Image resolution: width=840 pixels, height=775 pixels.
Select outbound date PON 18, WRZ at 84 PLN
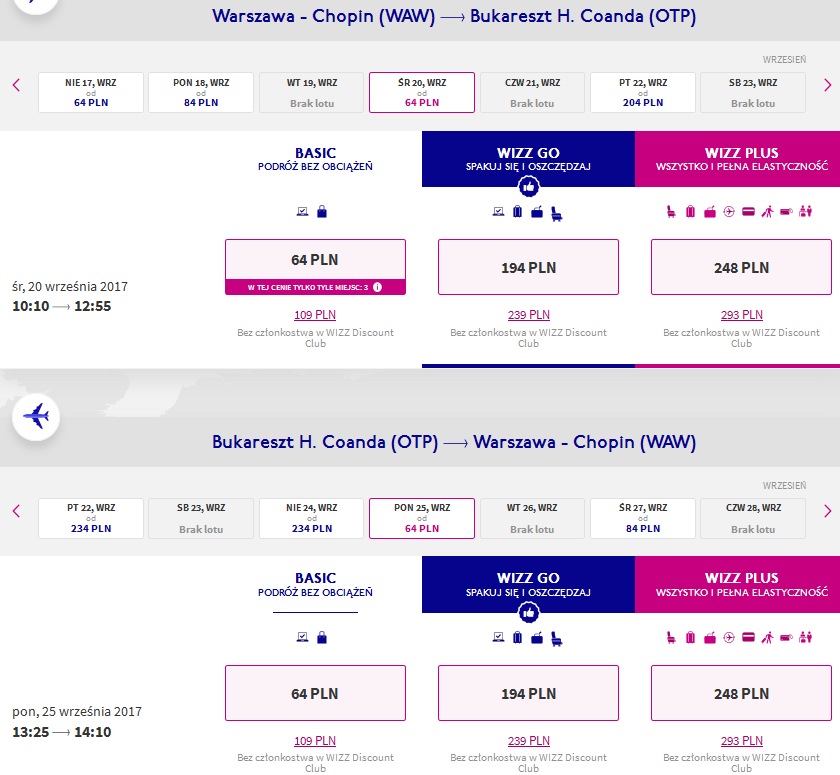201,93
